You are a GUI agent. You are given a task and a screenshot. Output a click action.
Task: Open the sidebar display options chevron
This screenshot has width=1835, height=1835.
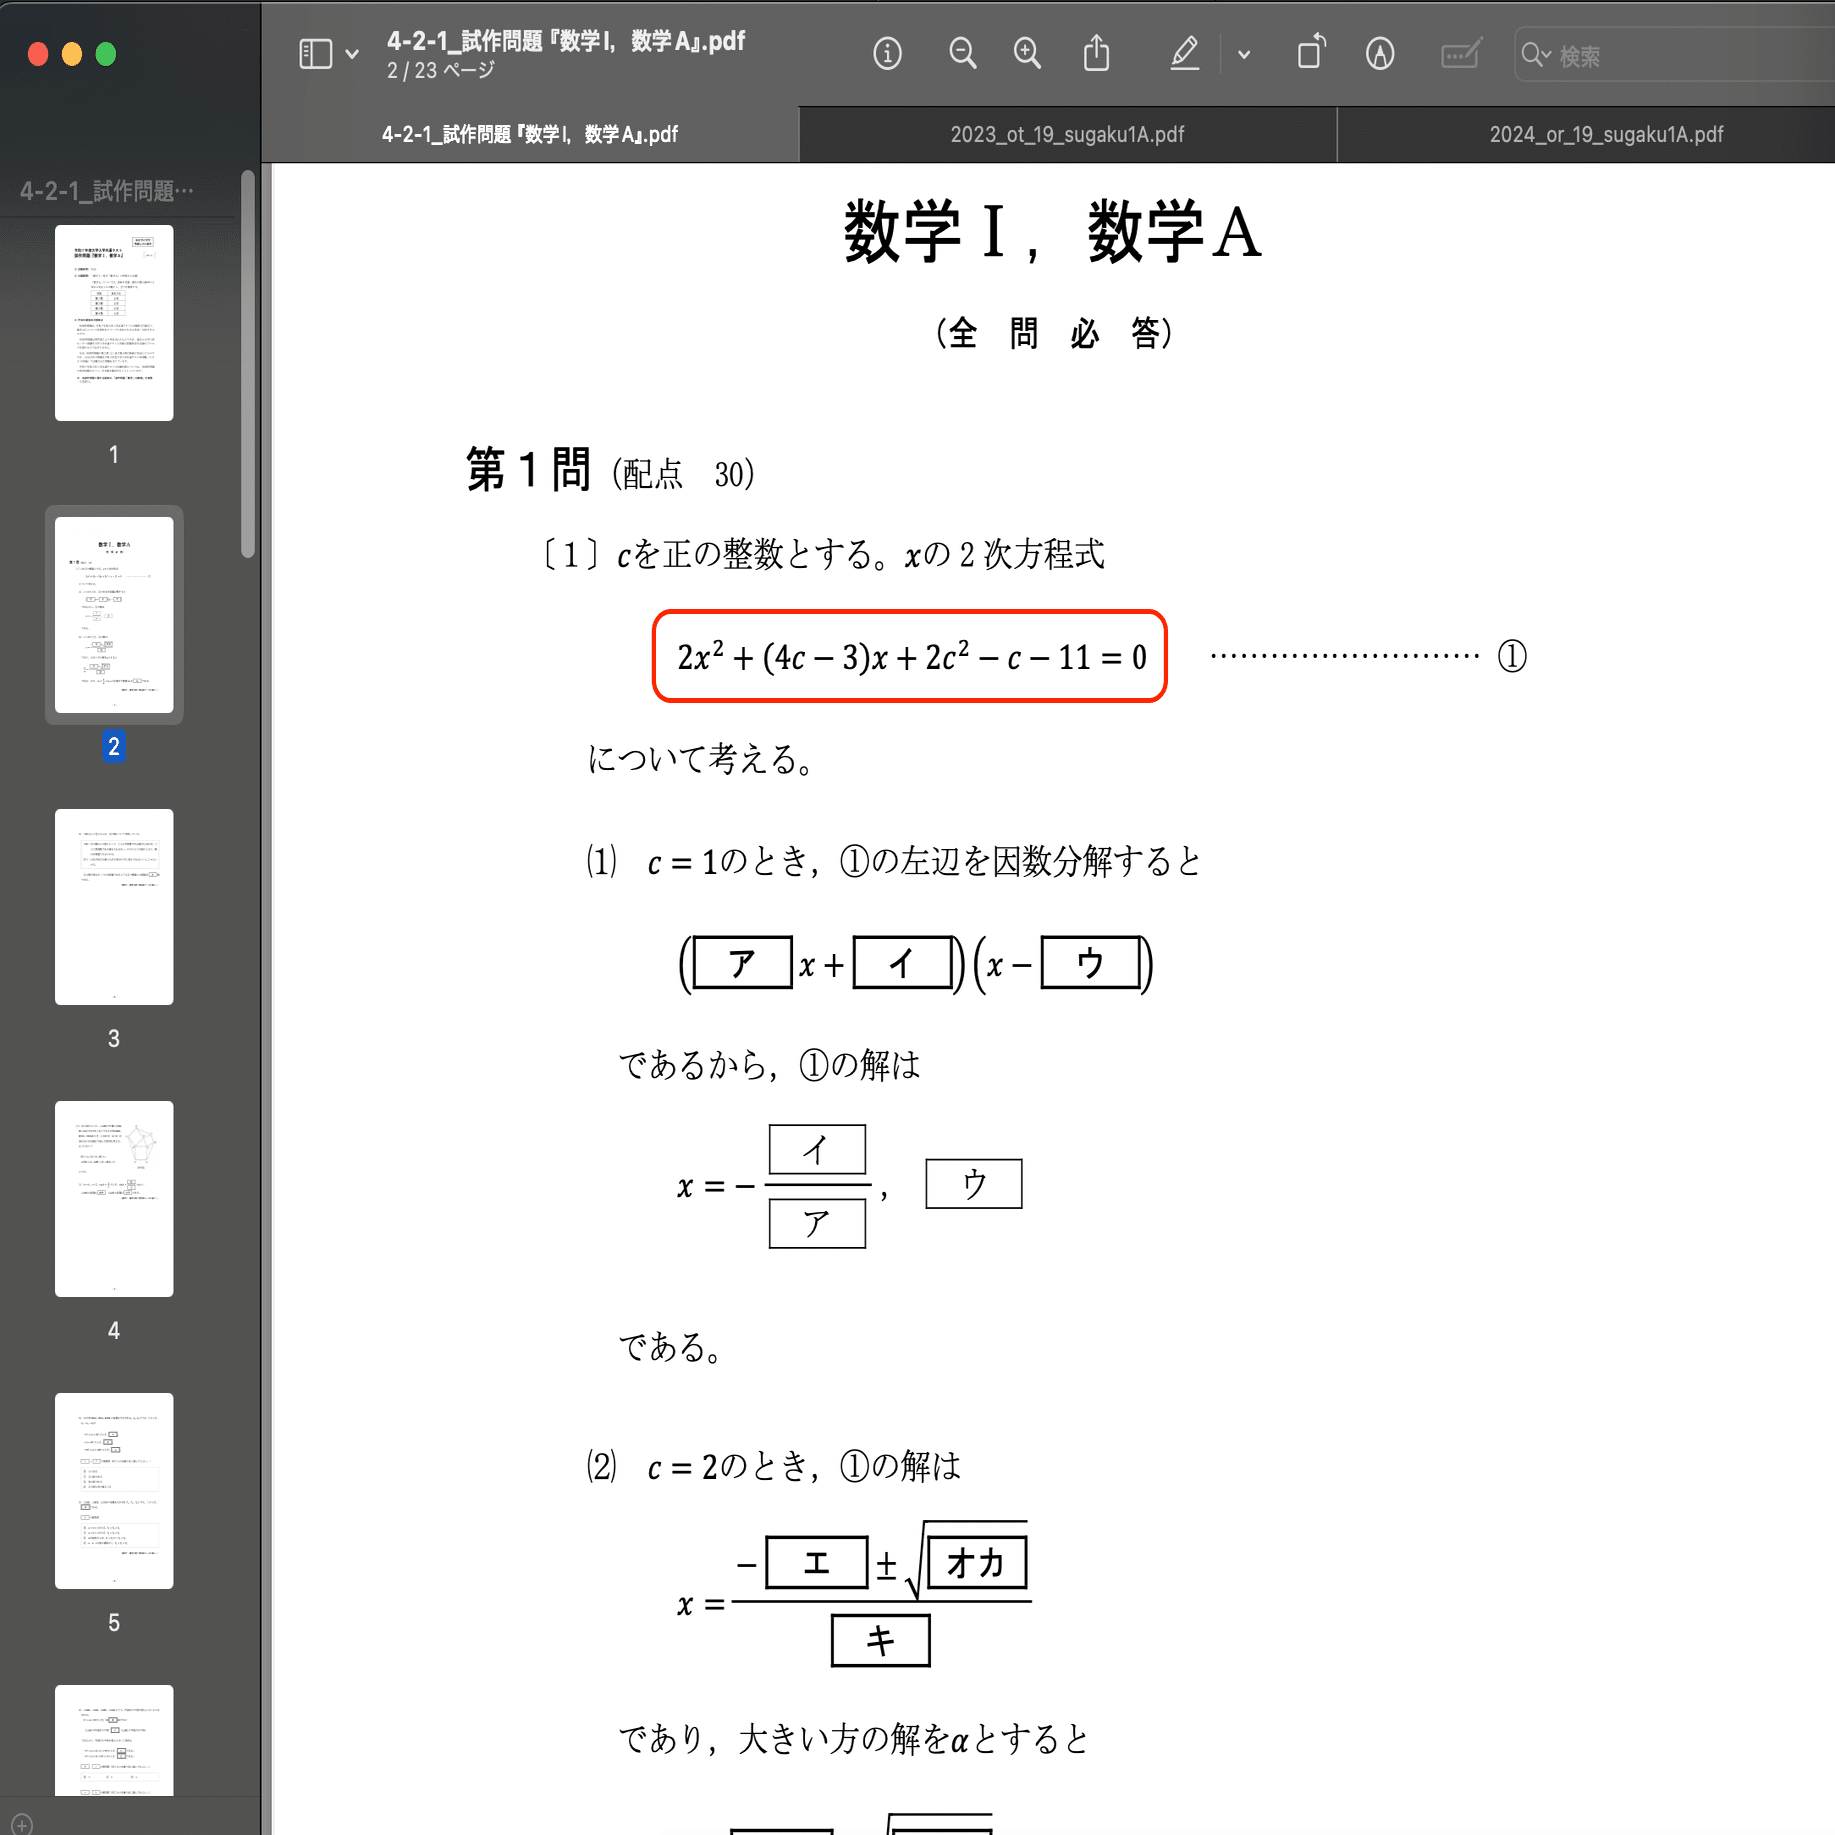(x=351, y=54)
